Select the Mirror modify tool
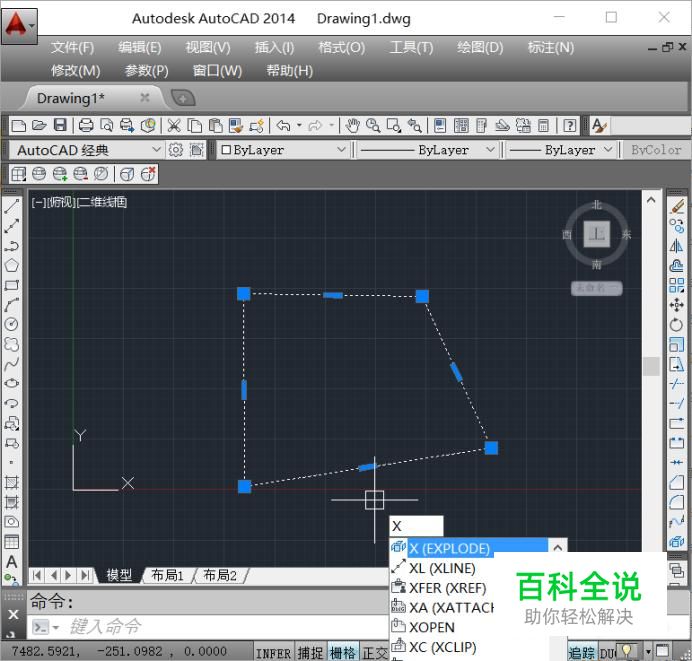Image resolution: width=692 pixels, height=661 pixels. pos(677,246)
